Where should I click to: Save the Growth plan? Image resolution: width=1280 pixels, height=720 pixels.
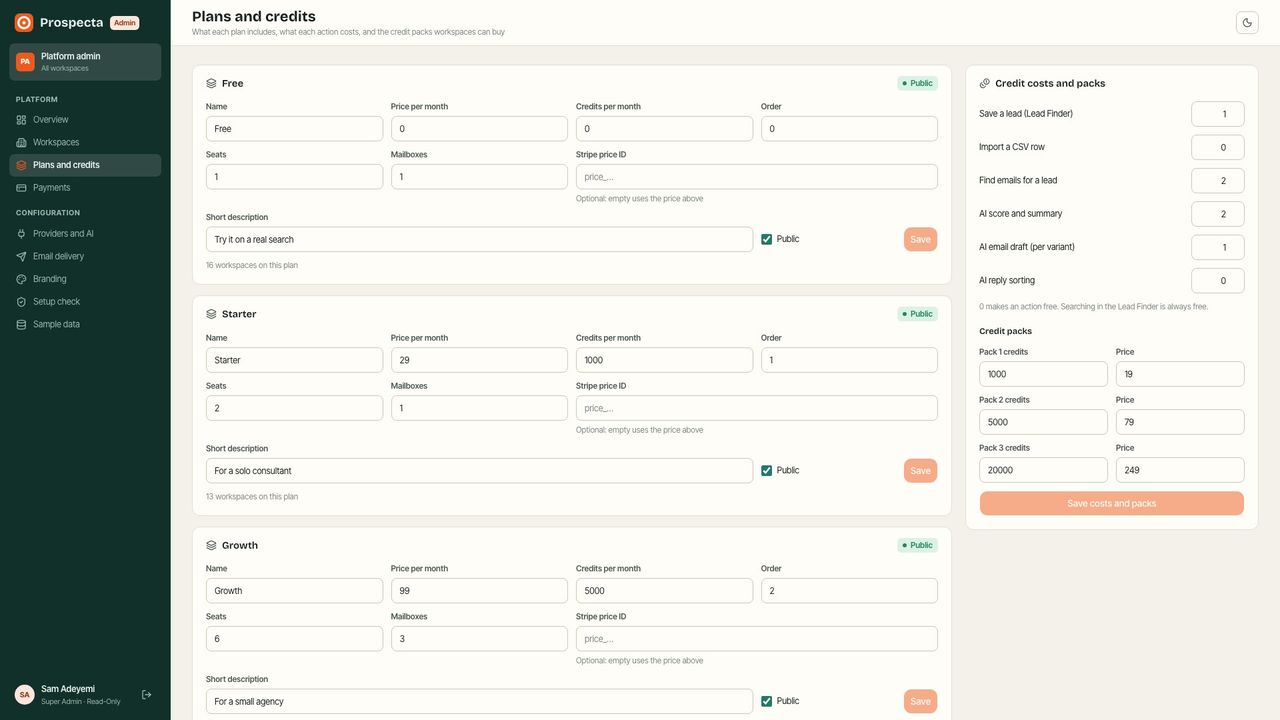pyautogui.click(x=920, y=701)
